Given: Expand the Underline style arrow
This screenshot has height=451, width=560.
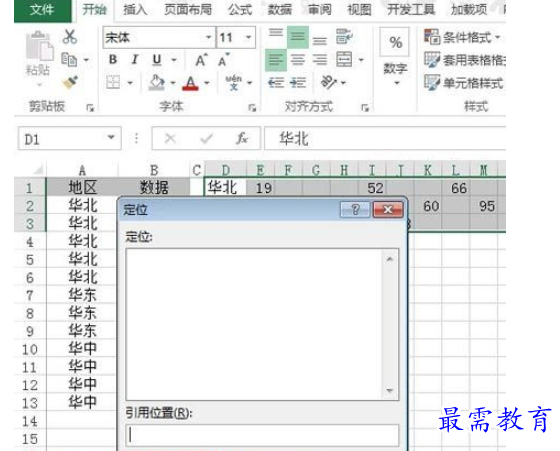Looking at the screenshot, I should point(174,60).
